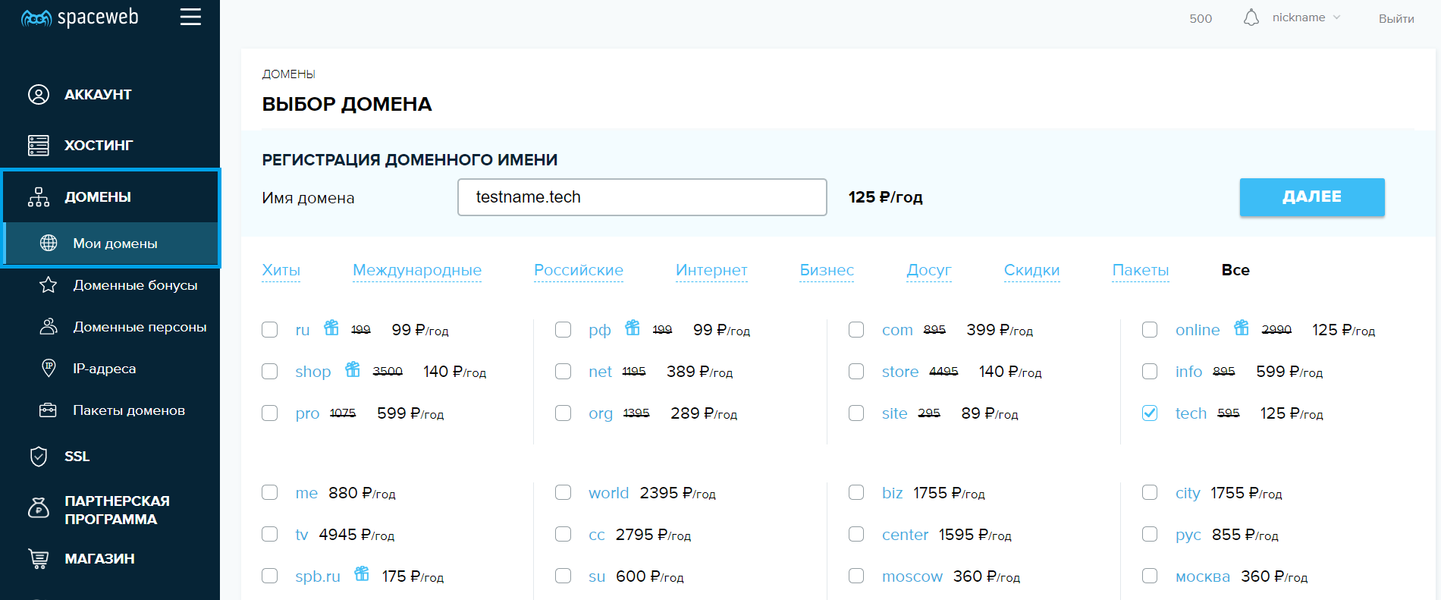
Task: Collapse the Домены sidebar section
Action: click(x=98, y=197)
